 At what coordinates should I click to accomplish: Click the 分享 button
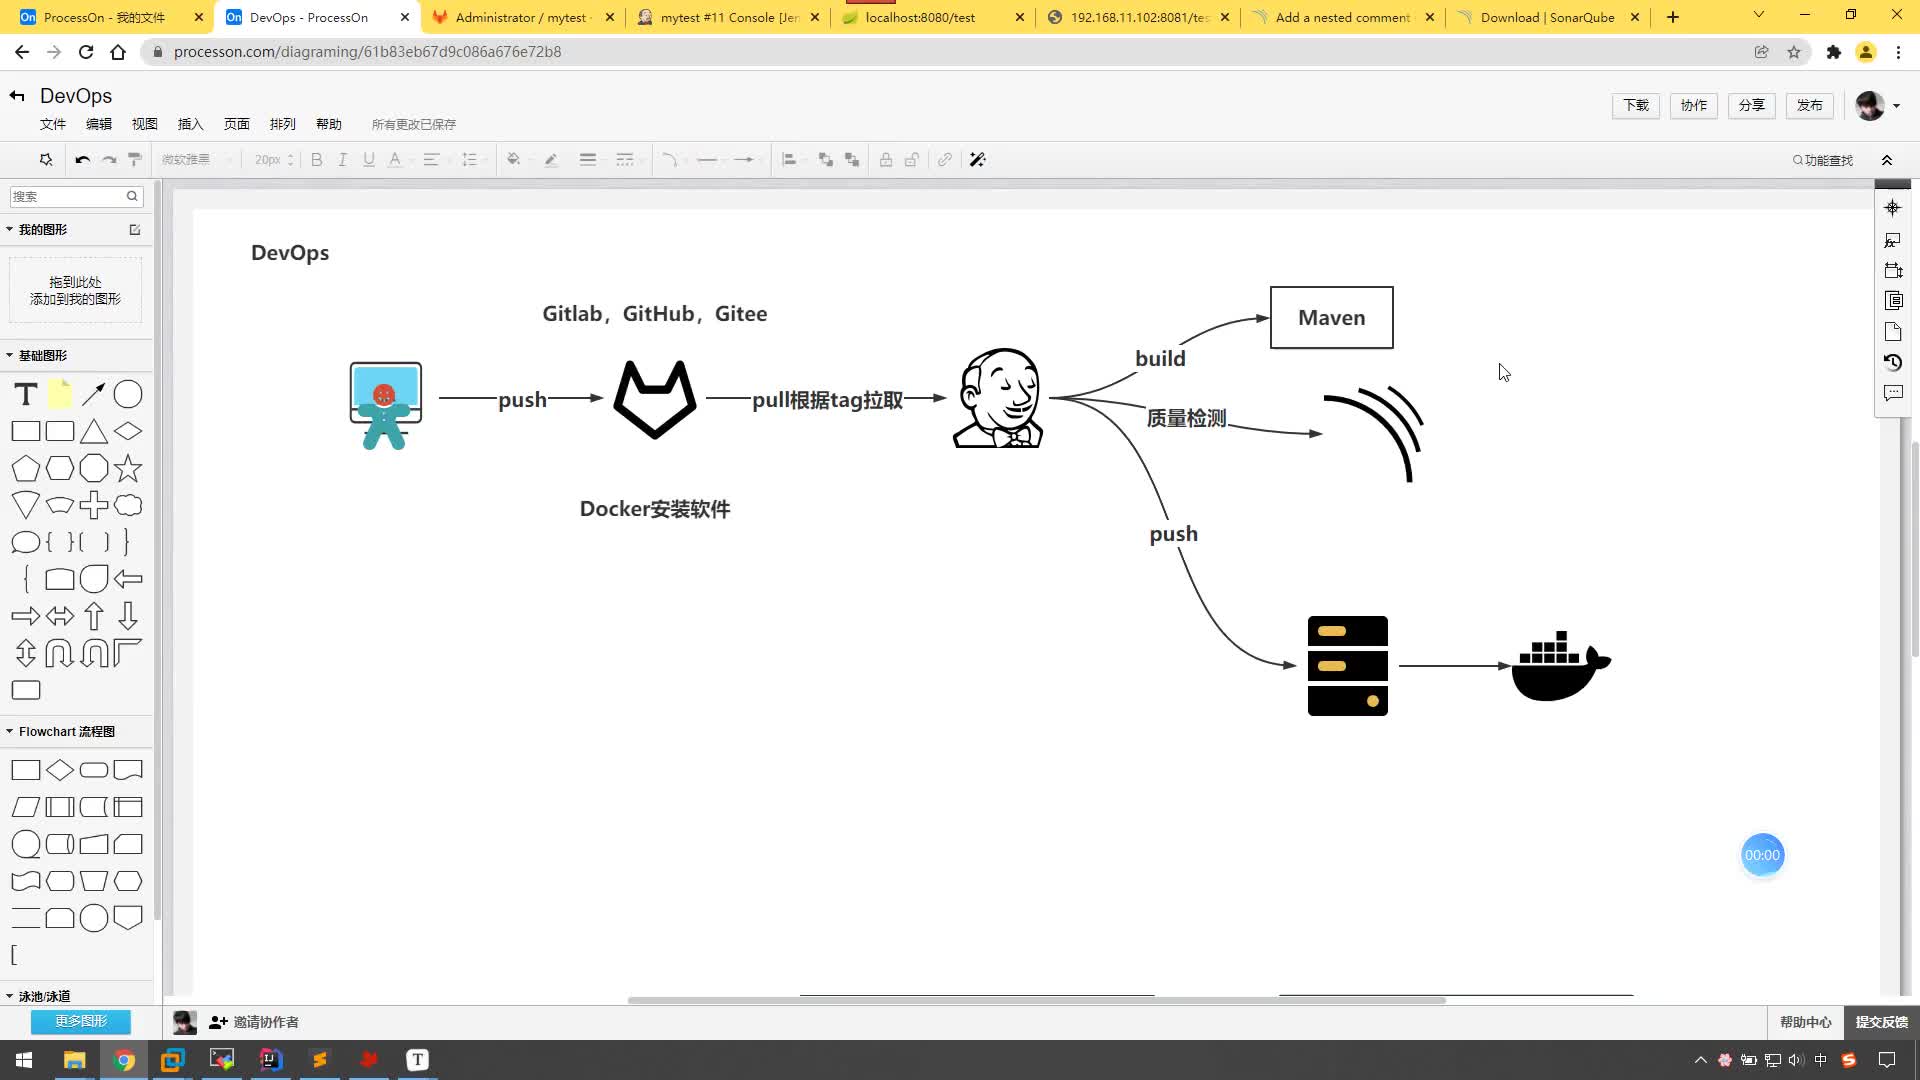coord(1752,105)
